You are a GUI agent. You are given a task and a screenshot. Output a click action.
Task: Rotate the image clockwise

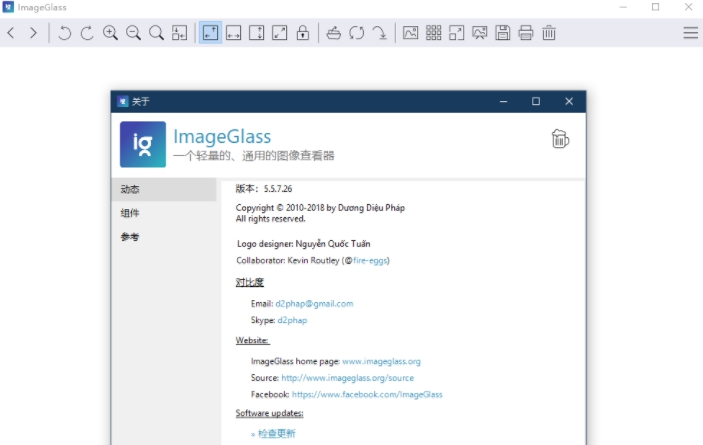click(87, 33)
